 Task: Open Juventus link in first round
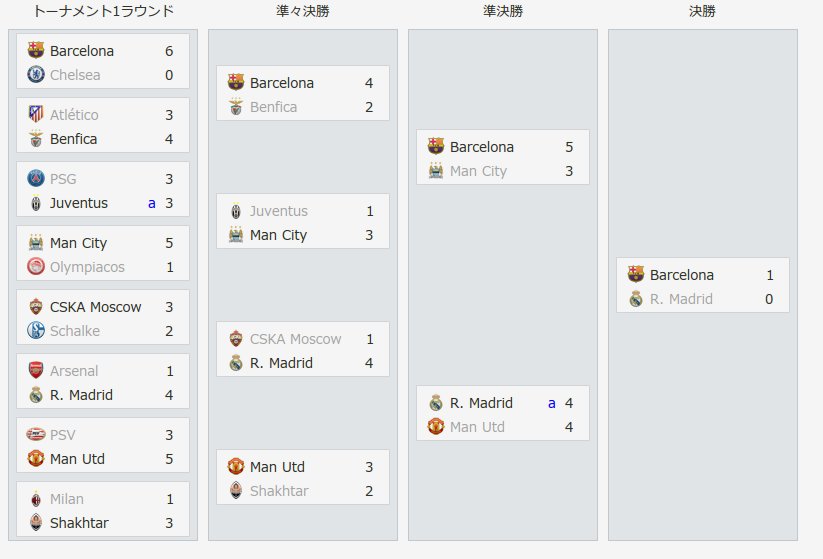(x=79, y=203)
